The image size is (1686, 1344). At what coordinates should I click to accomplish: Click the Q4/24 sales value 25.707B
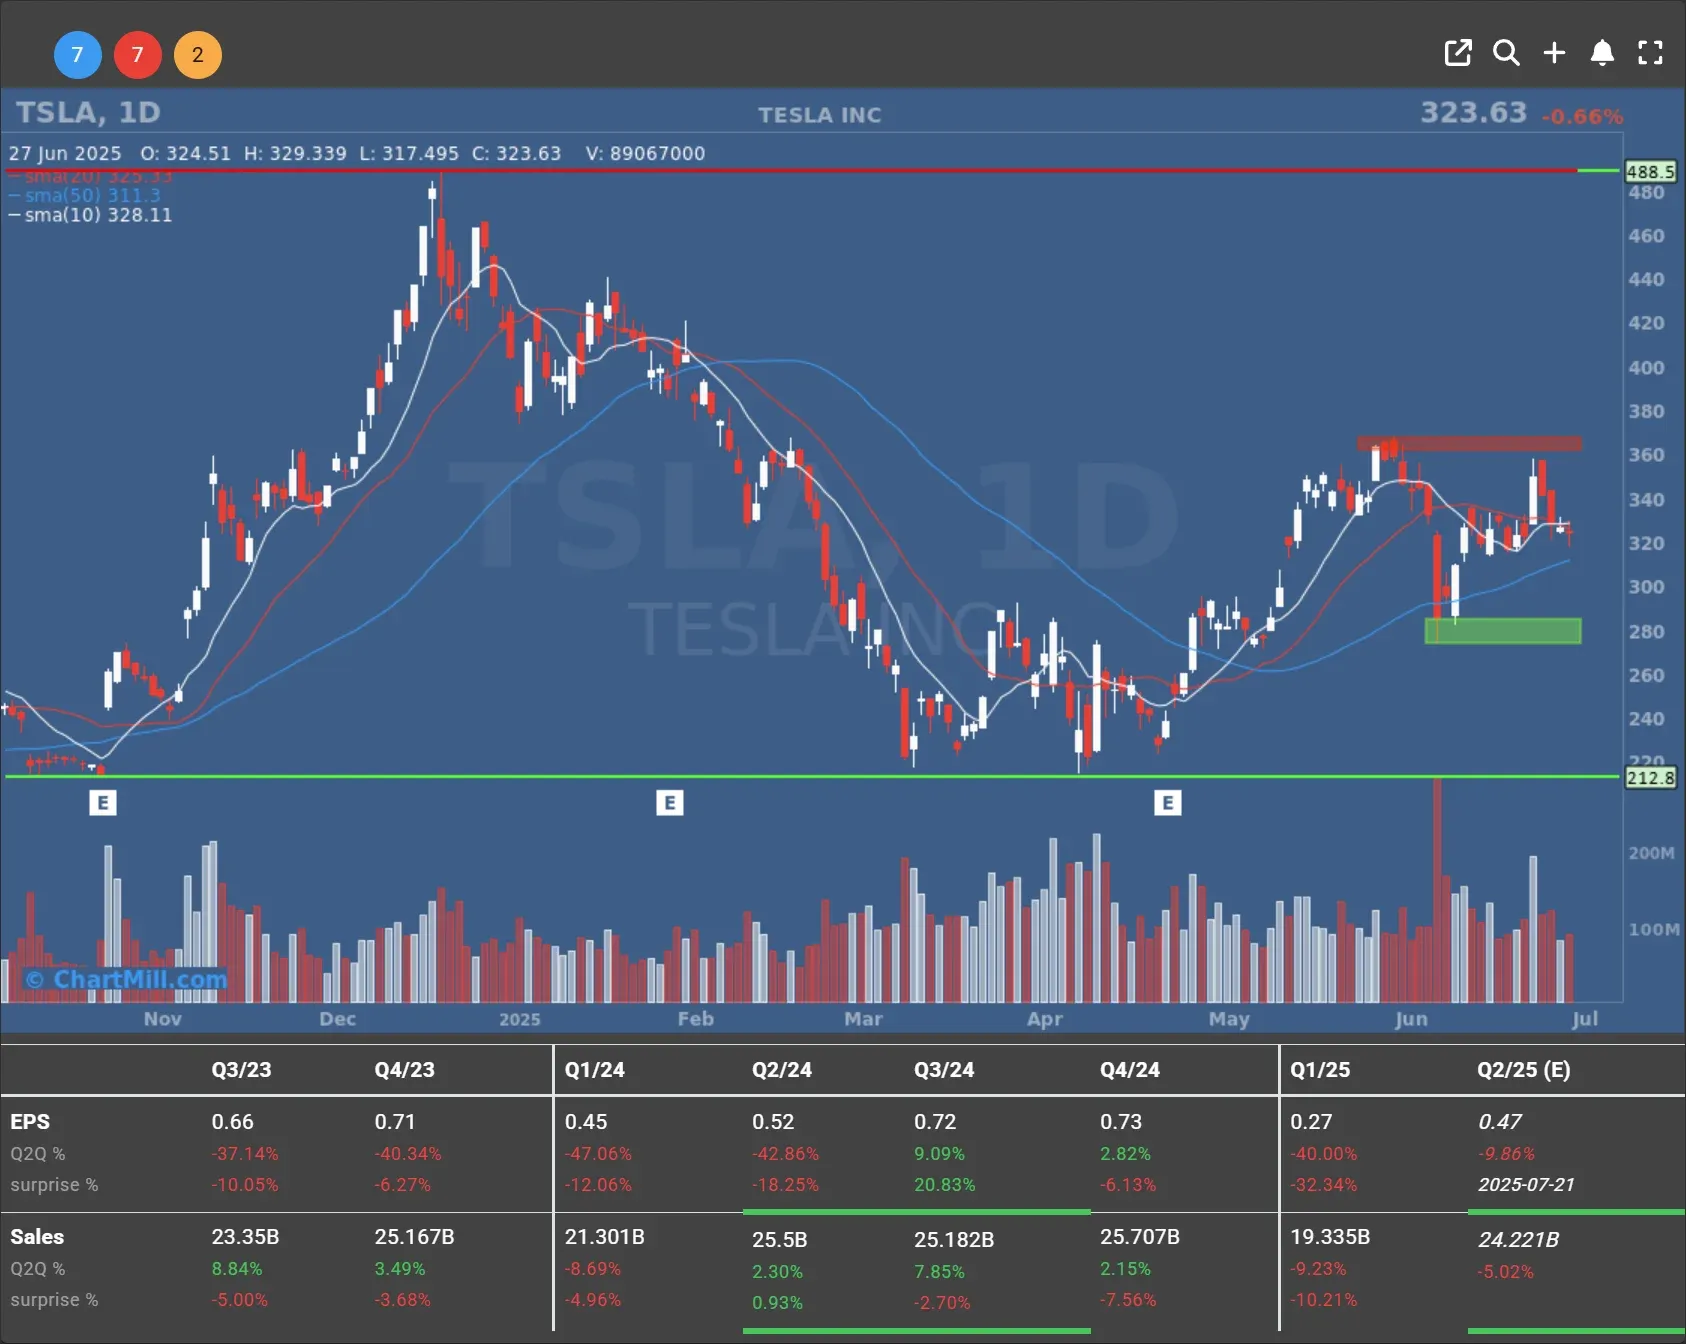1140,1237
